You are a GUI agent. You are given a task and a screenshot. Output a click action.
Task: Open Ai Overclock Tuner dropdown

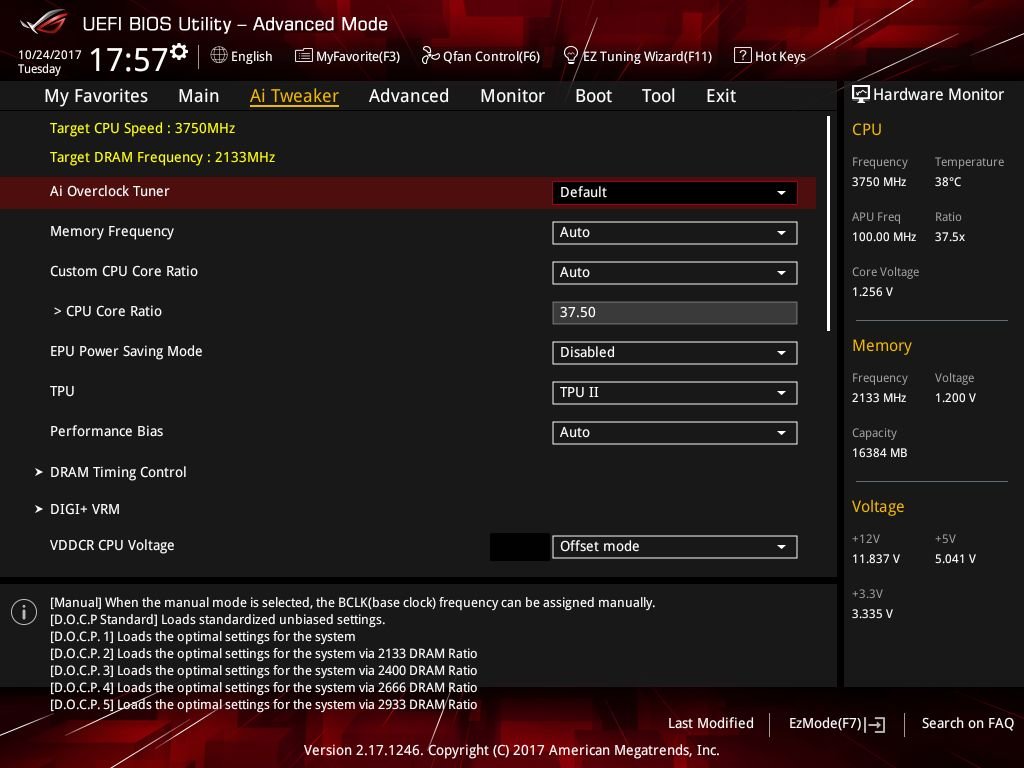(674, 193)
